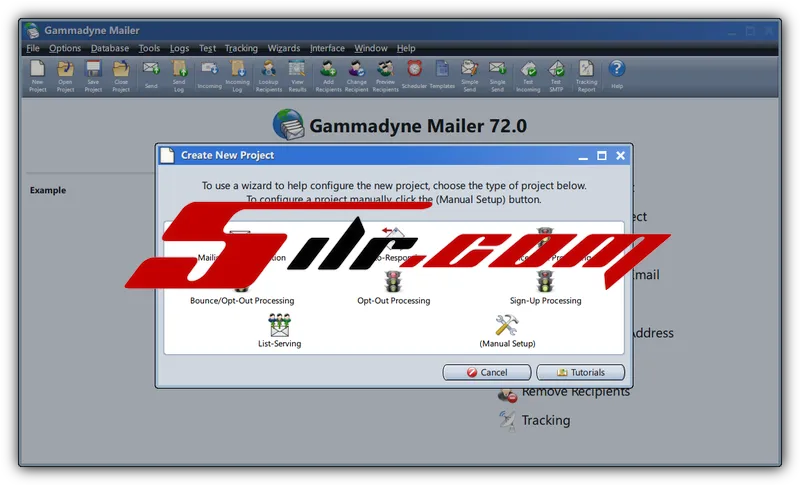Open the File menu

(x=33, y=48)
